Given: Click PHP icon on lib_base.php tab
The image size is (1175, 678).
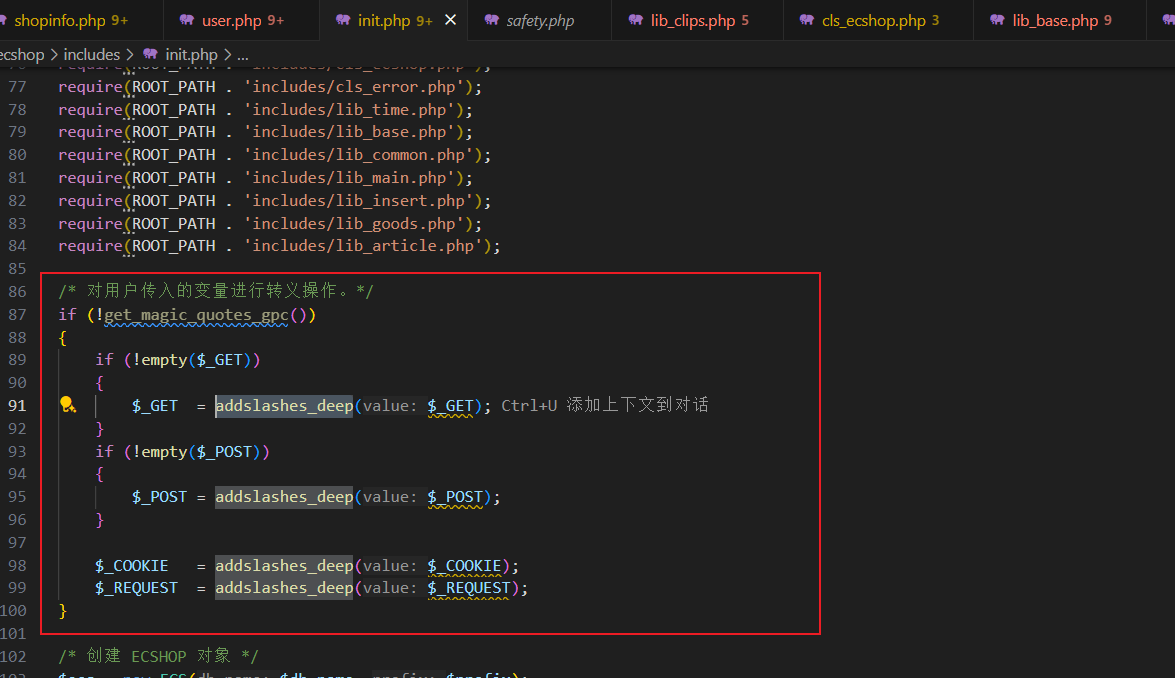Looking at the screenshot, I should point(997,20).
